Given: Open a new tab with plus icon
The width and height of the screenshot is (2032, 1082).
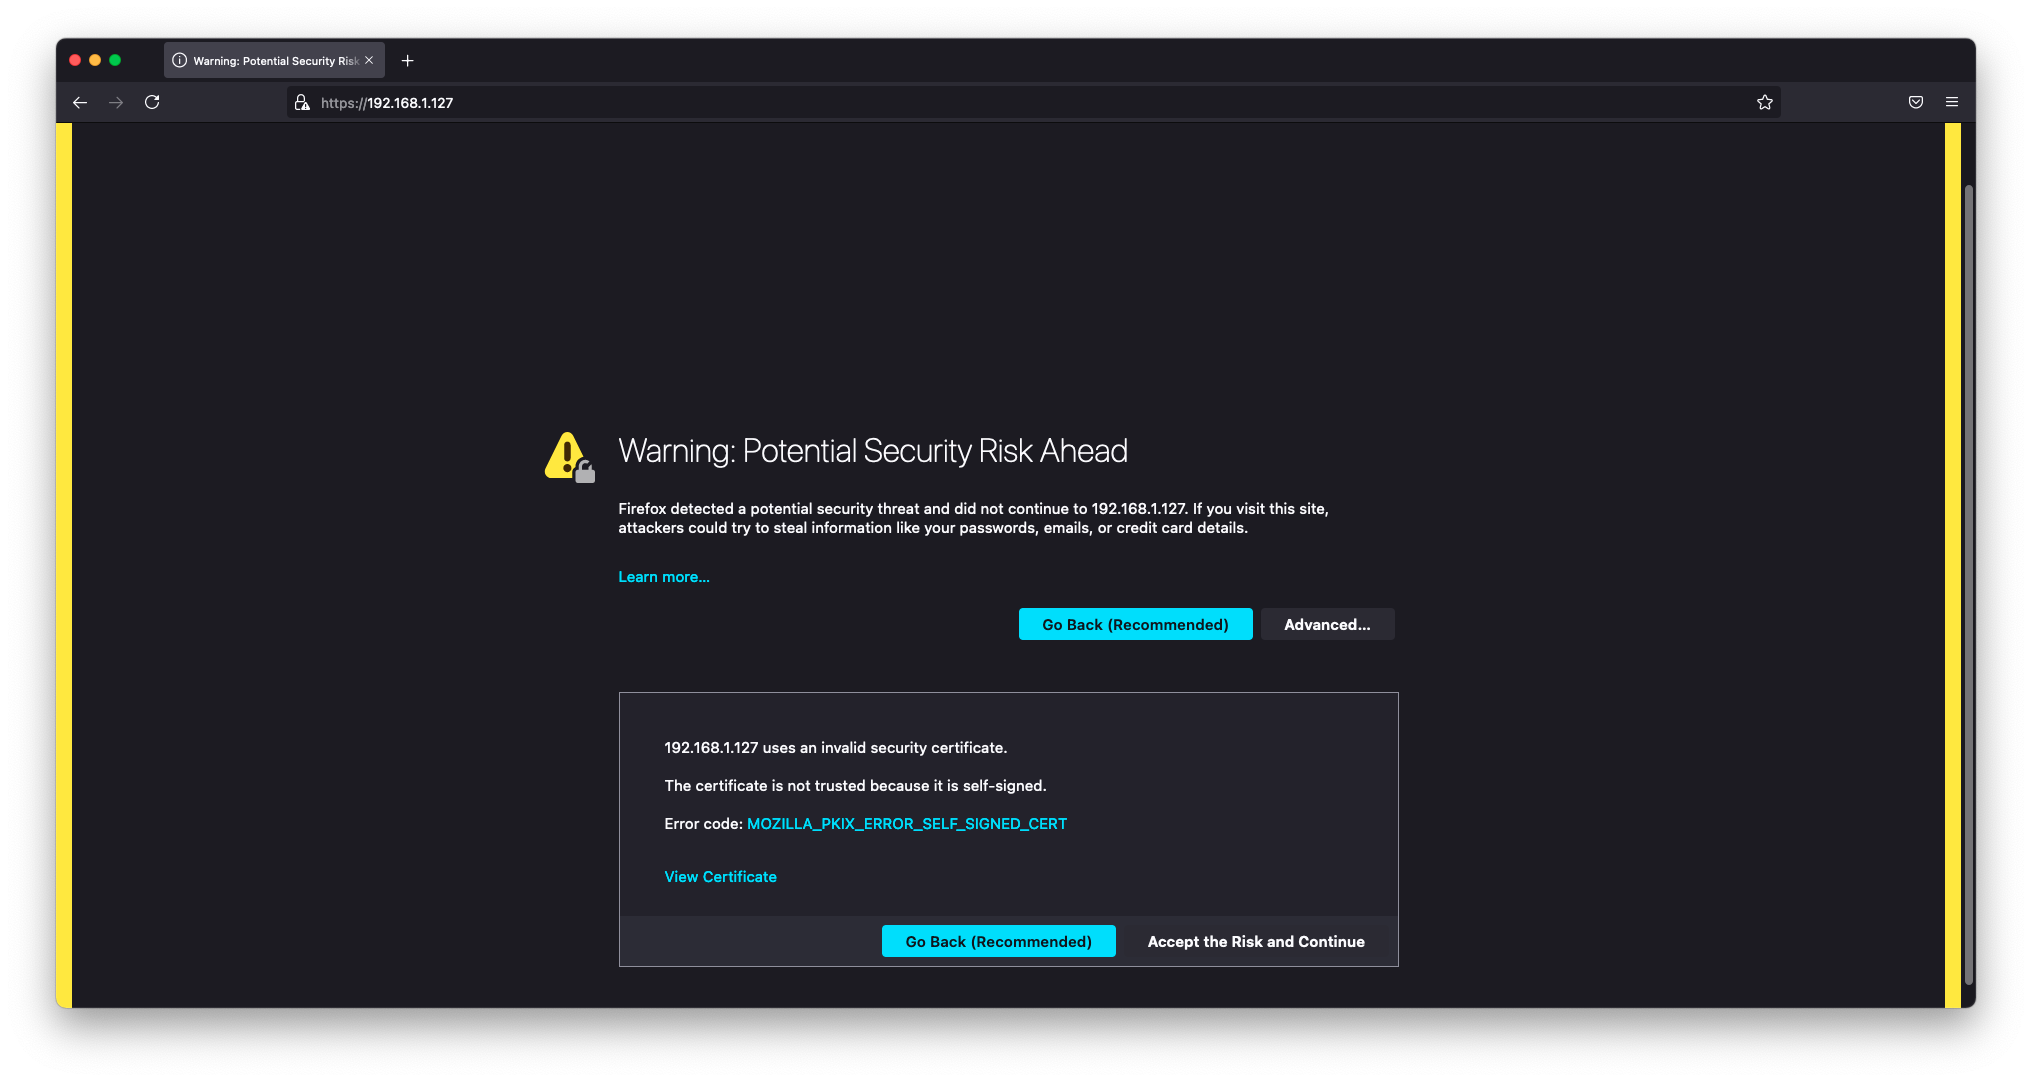Looking at the screenshot, I should (407, 61).
